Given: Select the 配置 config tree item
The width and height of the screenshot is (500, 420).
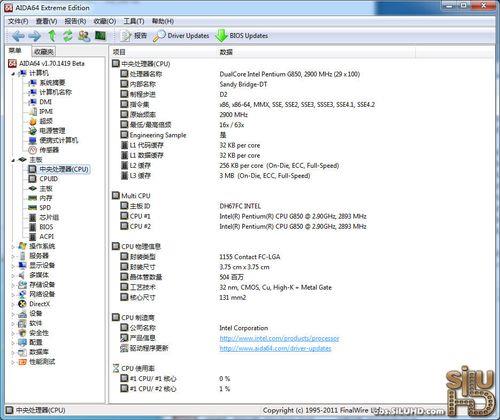Looking at the screenshot, I should tap(30, 342).
